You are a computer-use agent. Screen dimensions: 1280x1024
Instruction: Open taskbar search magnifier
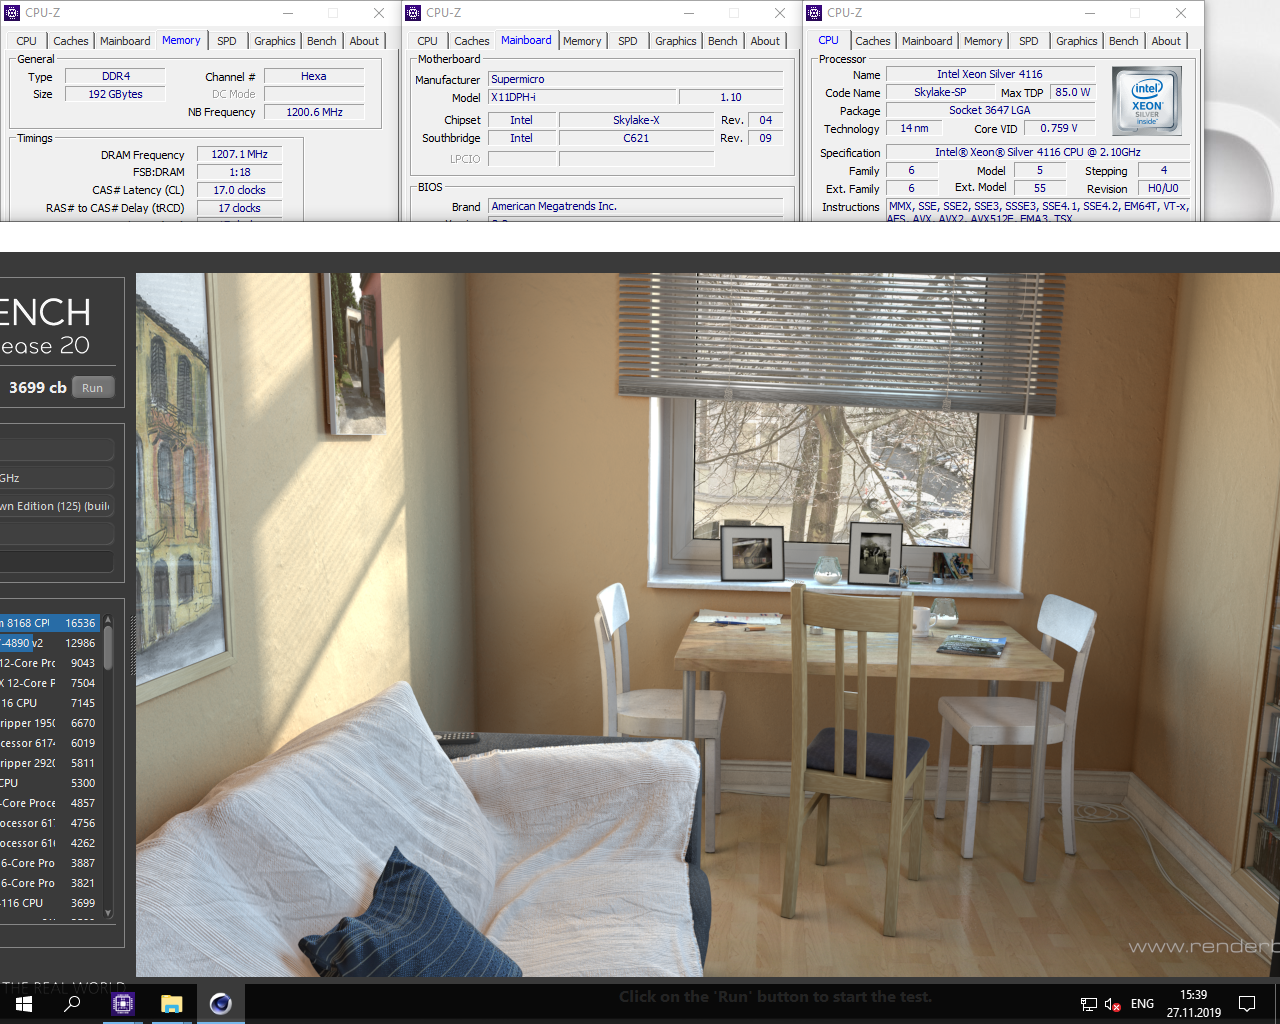[72, 1003]
